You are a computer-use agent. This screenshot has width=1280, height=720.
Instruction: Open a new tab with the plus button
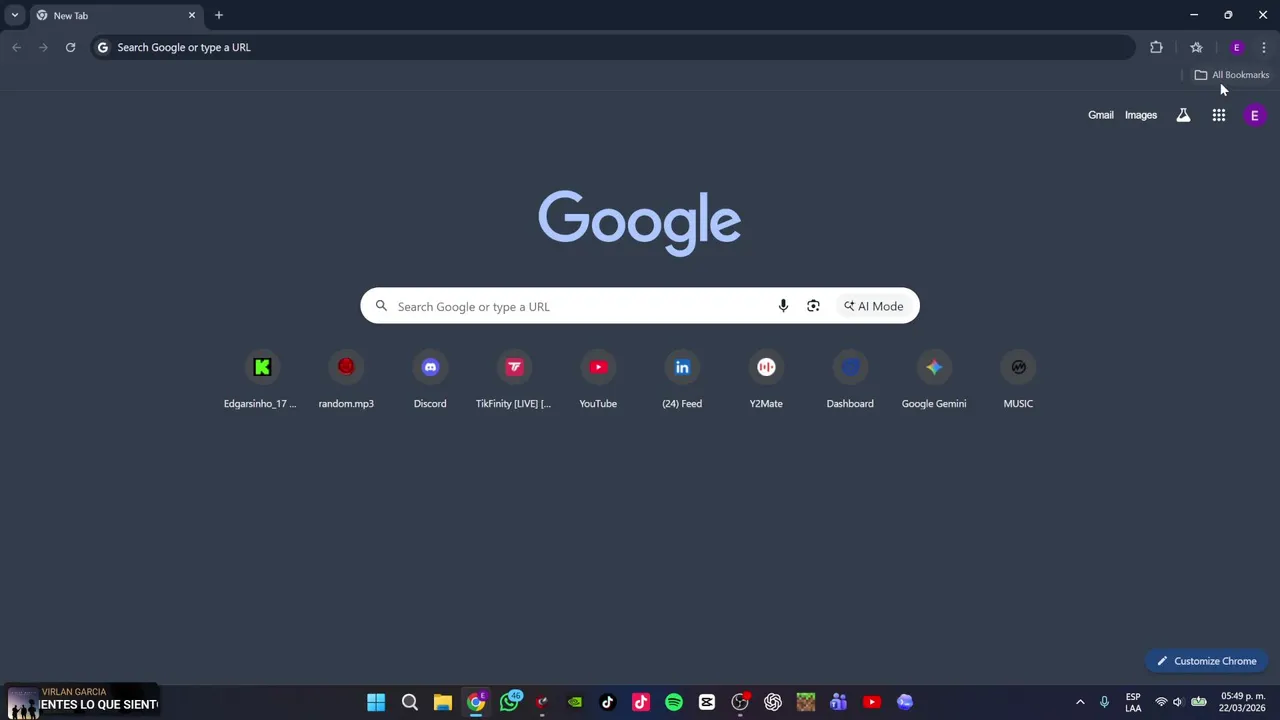[x=218, y=15]
